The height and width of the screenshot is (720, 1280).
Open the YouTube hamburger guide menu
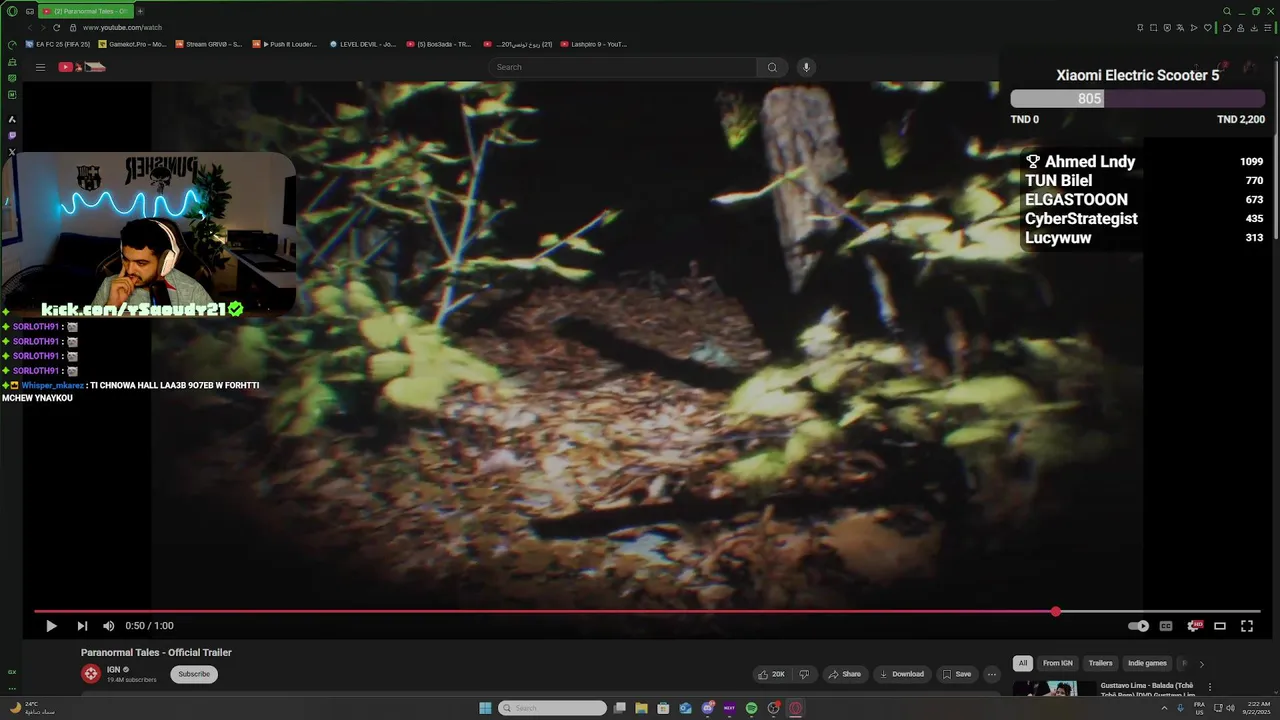coord(40,67)
